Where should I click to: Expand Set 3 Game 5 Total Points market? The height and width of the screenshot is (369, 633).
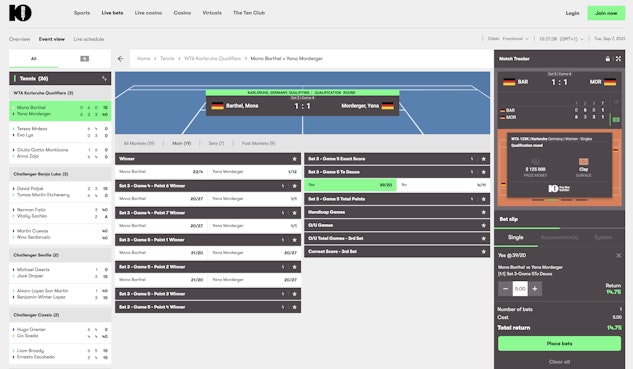tap(397, 199)
